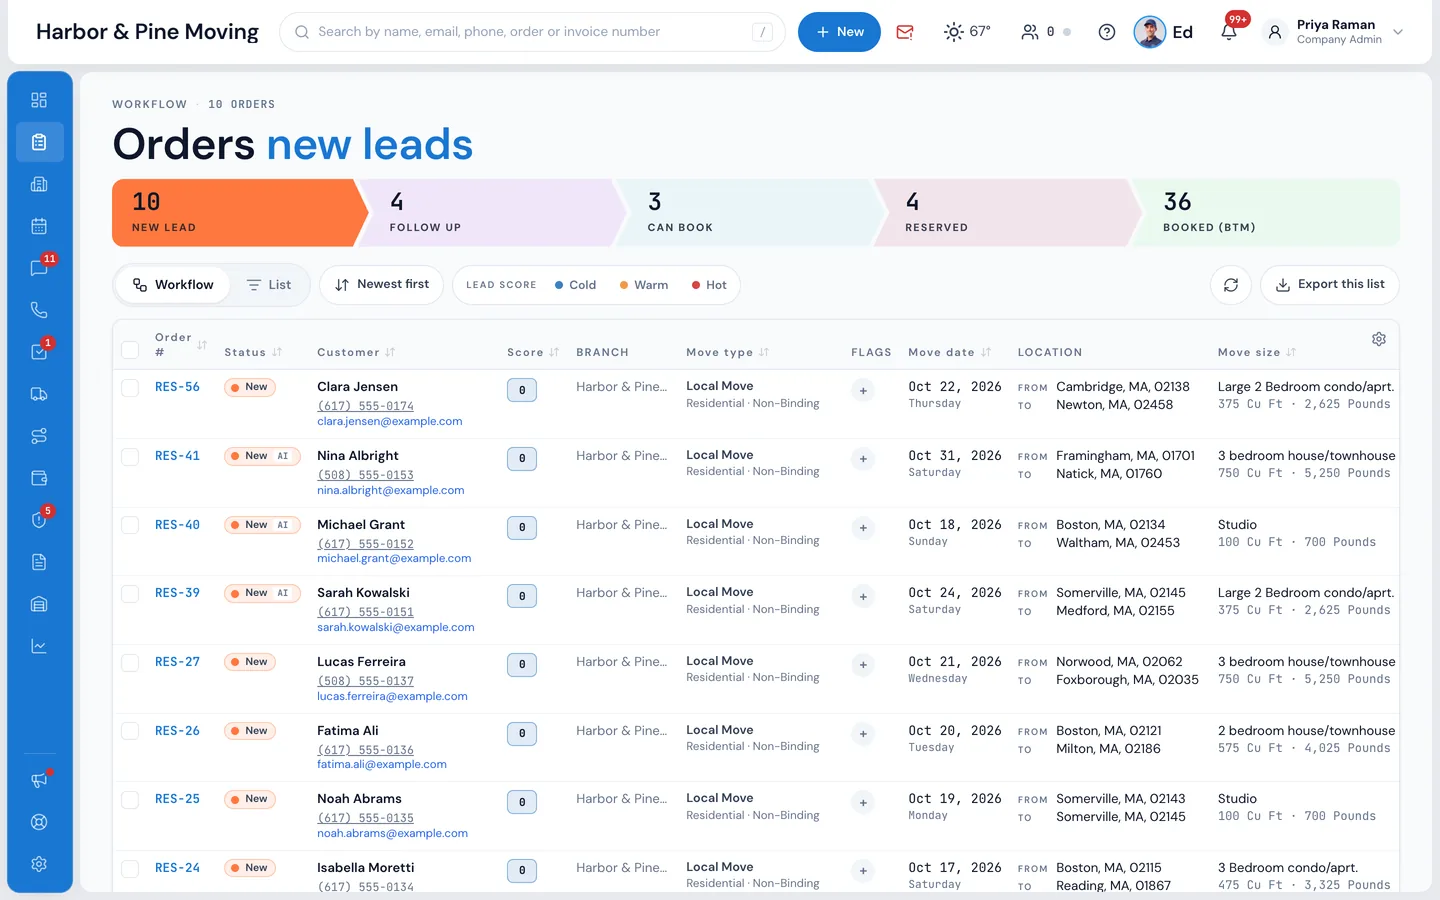Open the settings gear in the sidebar
Image resolution: width=1440 pixels, height=900 pixels.
[x=39, y=864]
